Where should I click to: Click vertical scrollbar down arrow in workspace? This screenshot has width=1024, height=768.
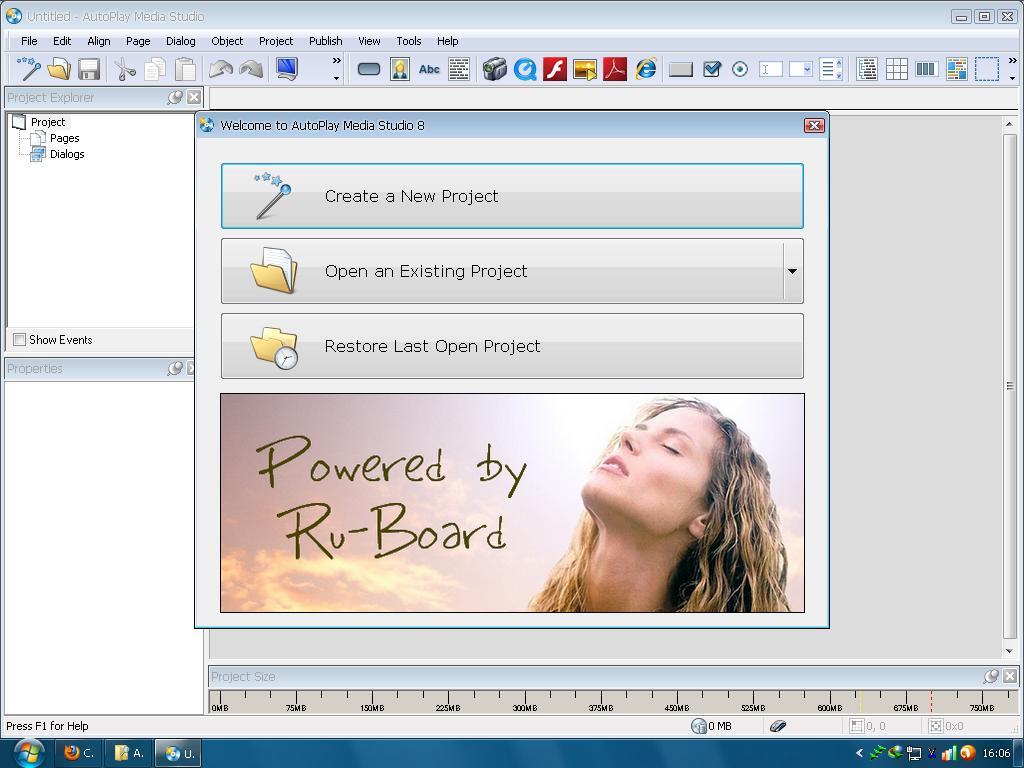pyautogui.click(x=1010, y=651)
